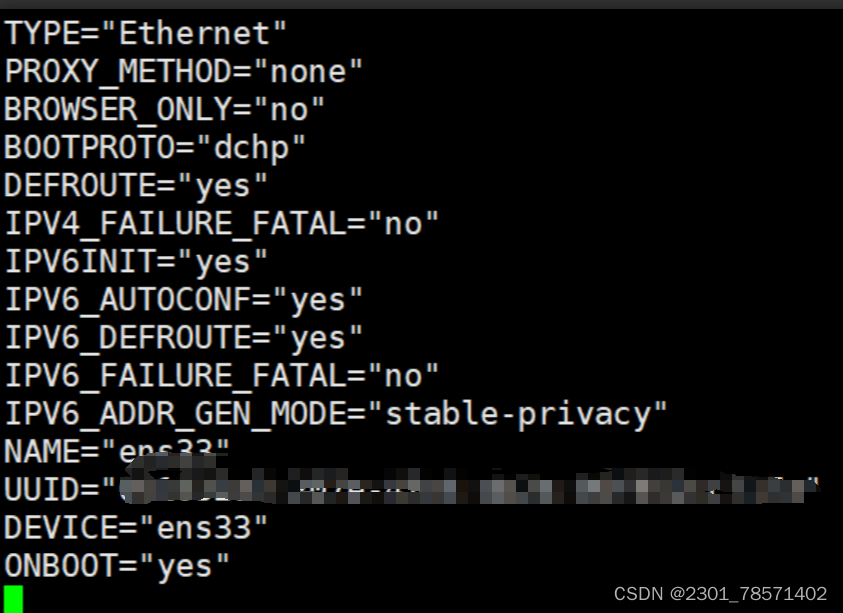This screenshot has height=613, width=843.
Task: Click the BROWSER_ONLY="no" line
Action: pos(164,110)
